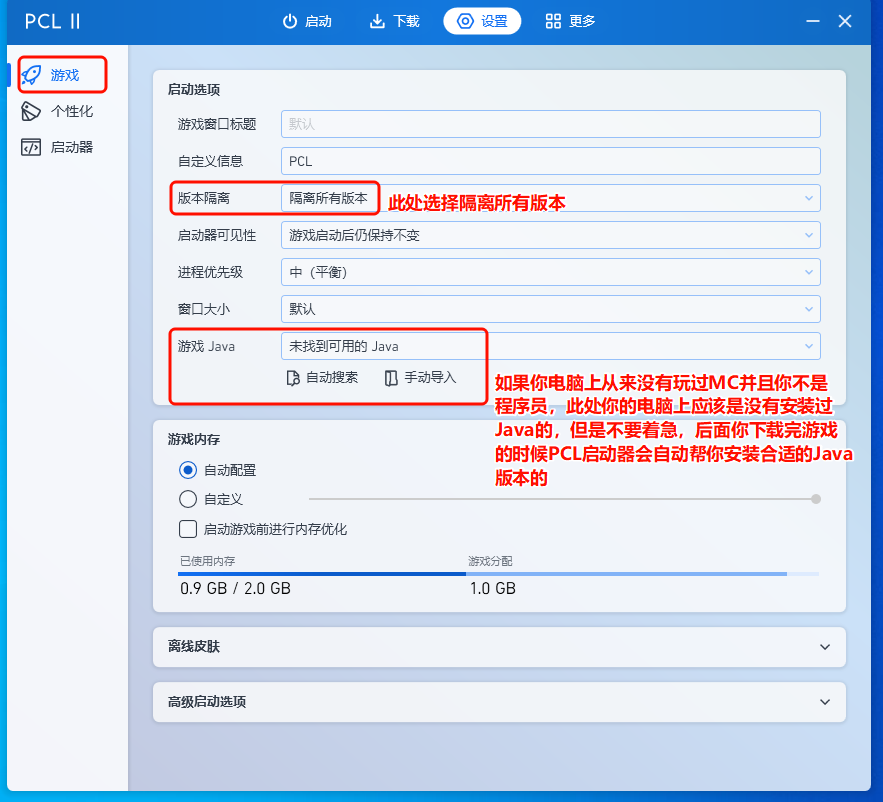
Task: Click the 游戏窗口标题 input field
Action: 550,124
